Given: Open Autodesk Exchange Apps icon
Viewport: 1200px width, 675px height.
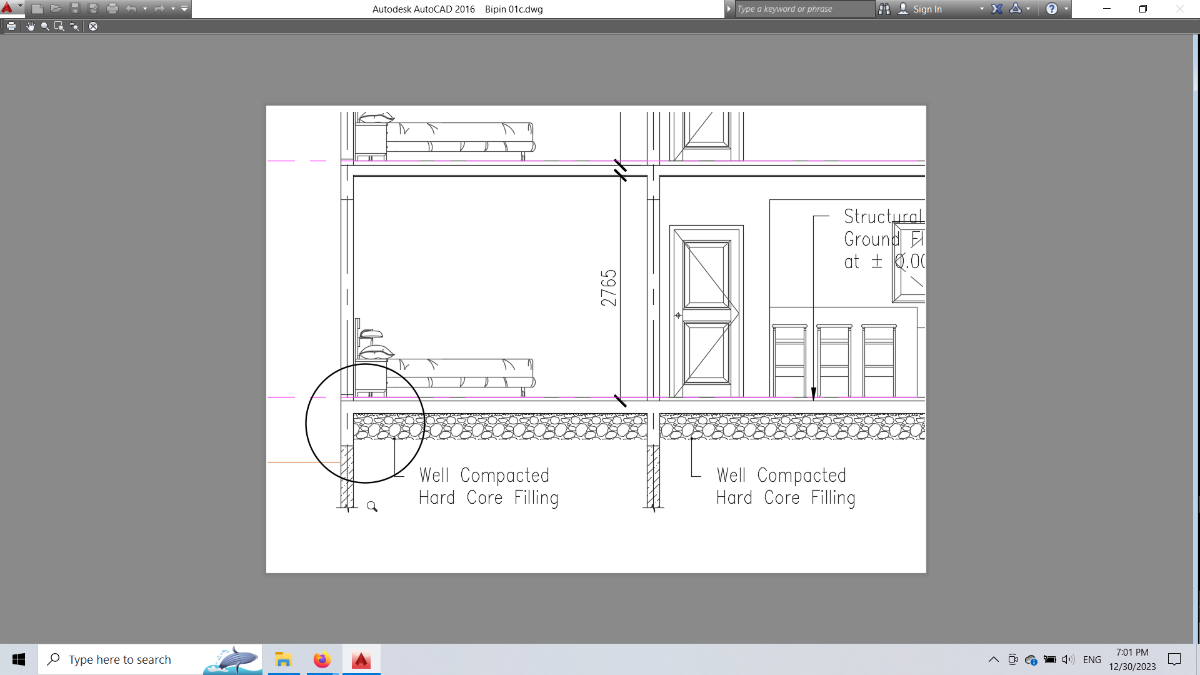Looking at the screenshot, I should [x=997, y=9].
